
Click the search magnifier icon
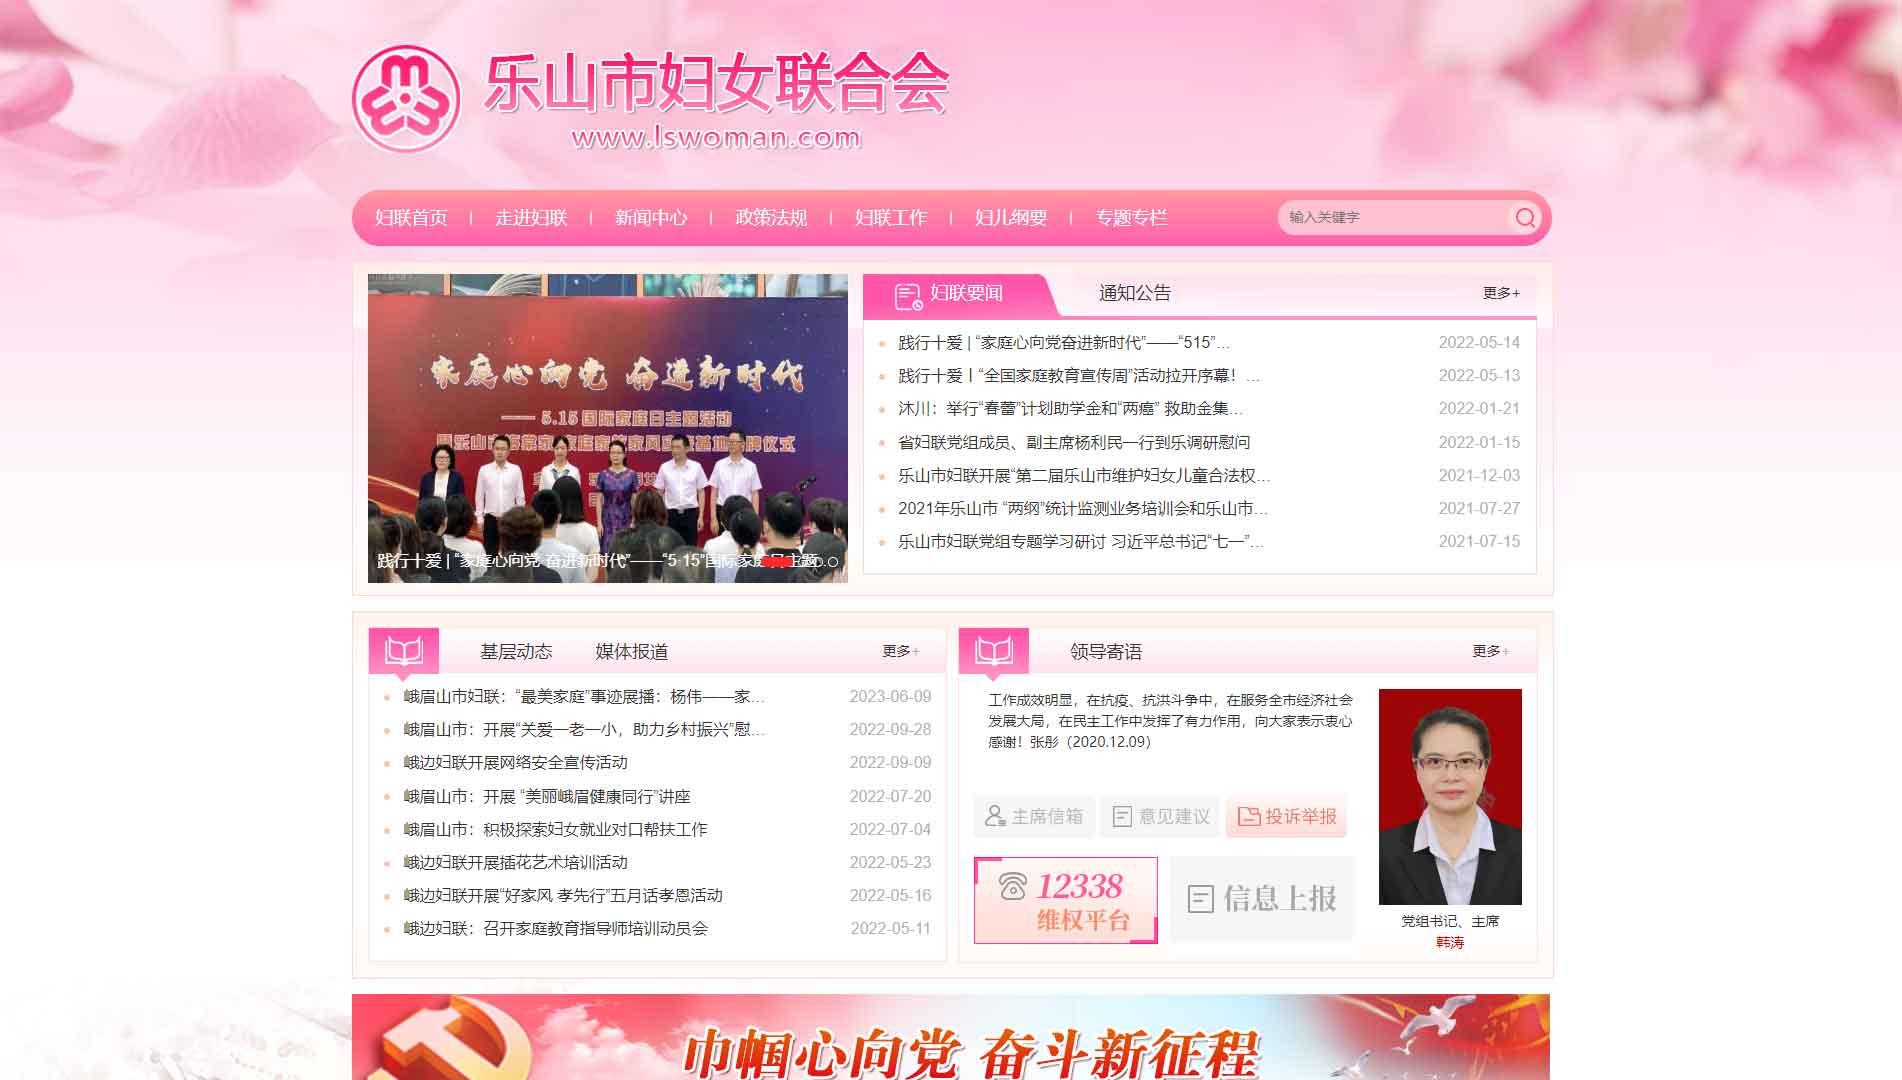pyautogui.click(x=1525, y=218)
